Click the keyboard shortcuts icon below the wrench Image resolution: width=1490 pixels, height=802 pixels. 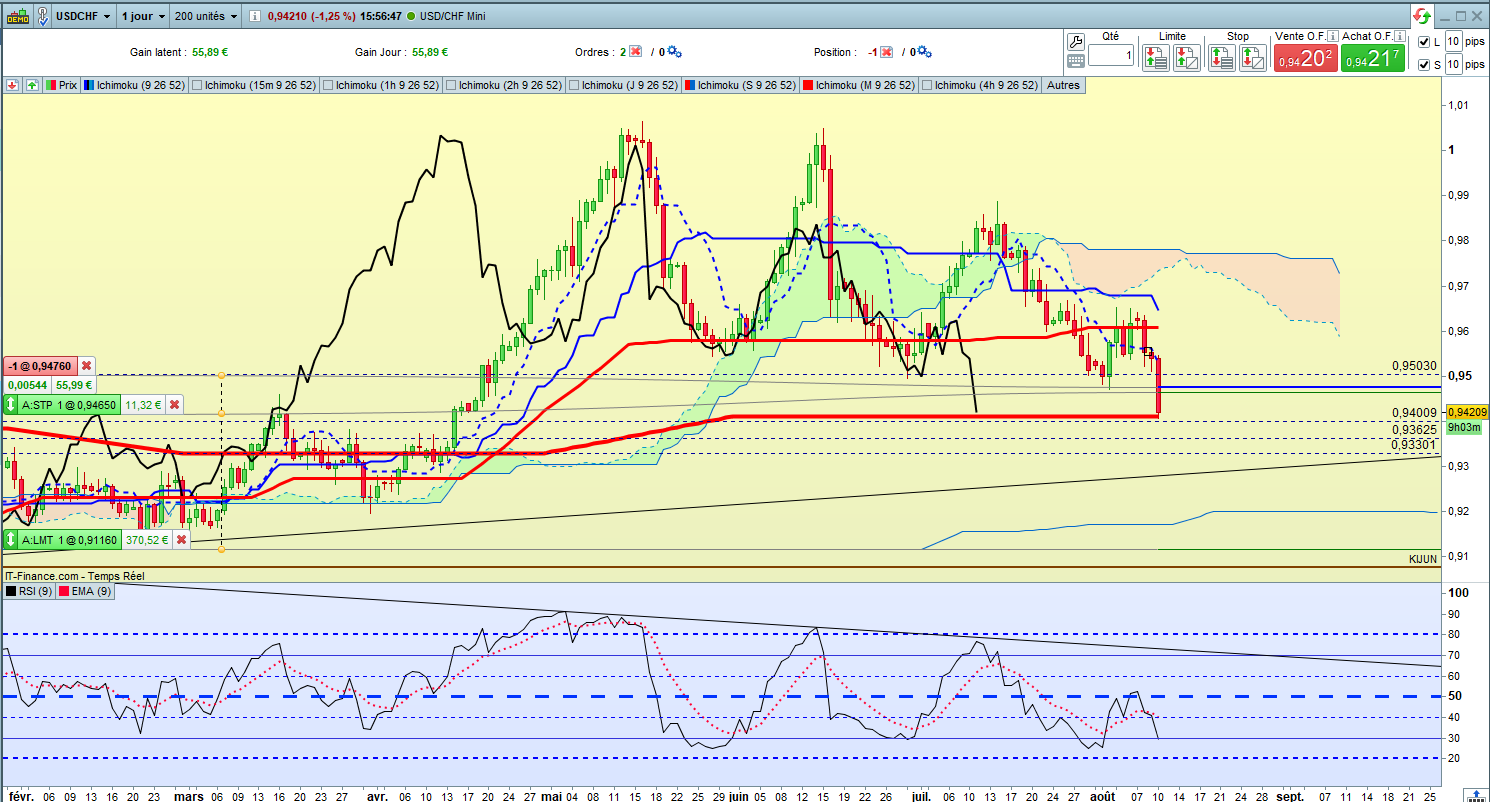[1076, 60]
